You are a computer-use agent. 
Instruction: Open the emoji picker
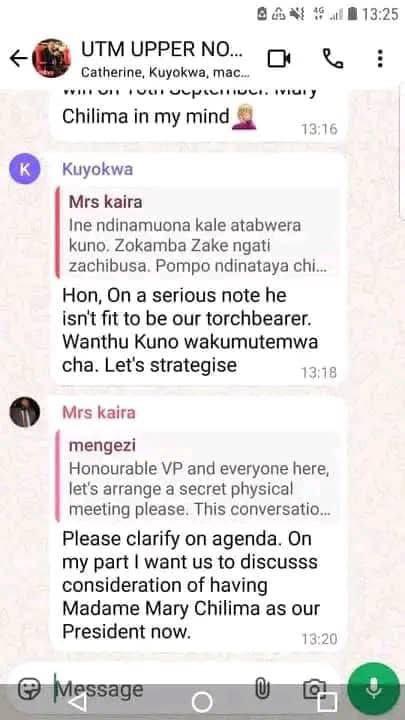point(30,689)
